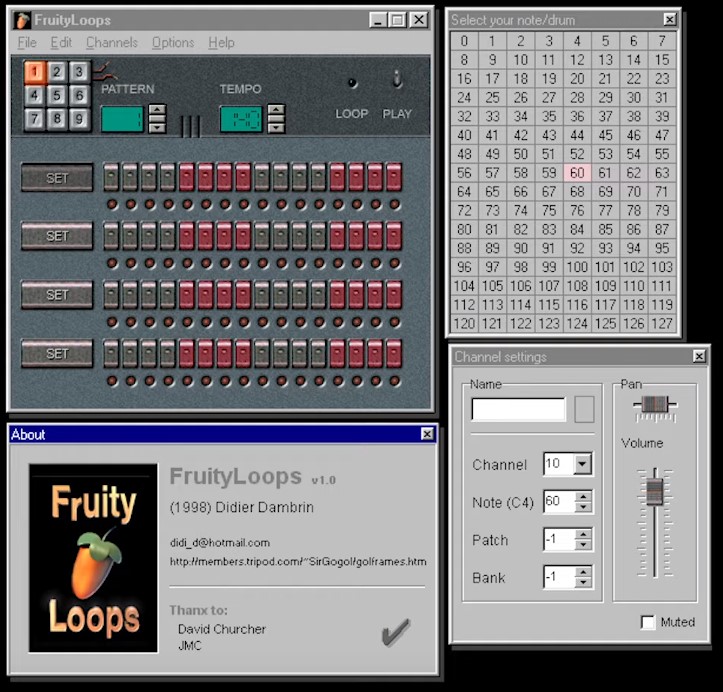Open the Edit menu
This screenshot has width=723, height=692.
pos(61,42)
